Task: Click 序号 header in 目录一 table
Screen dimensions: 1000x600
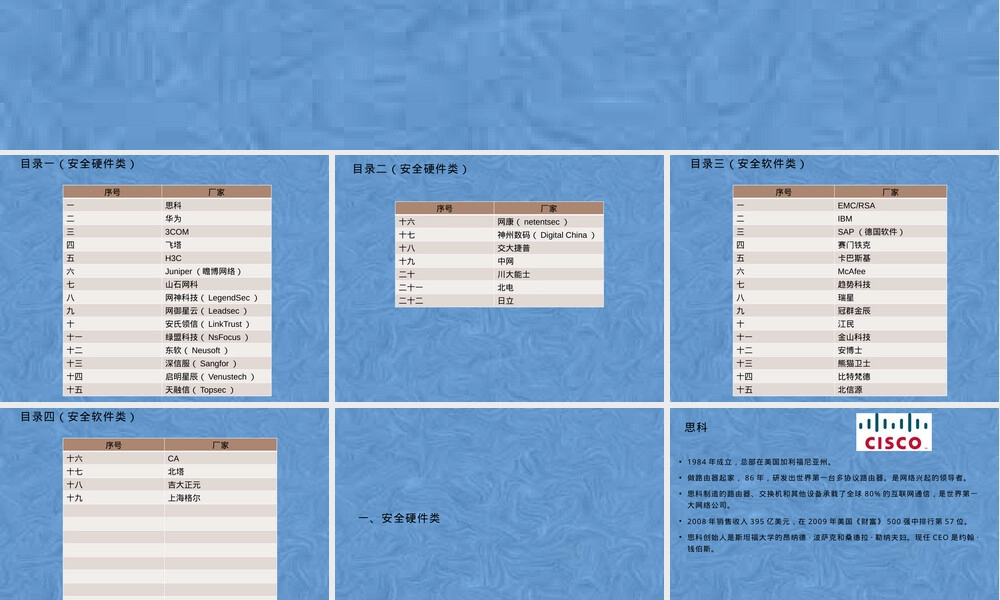Action: (x=112, y=192)
